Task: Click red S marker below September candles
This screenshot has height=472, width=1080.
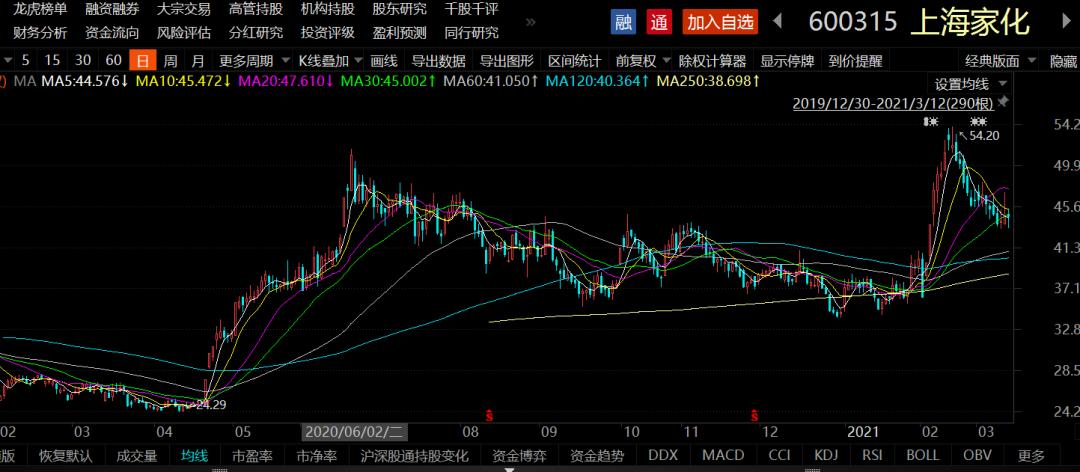Action: [489, 415]
